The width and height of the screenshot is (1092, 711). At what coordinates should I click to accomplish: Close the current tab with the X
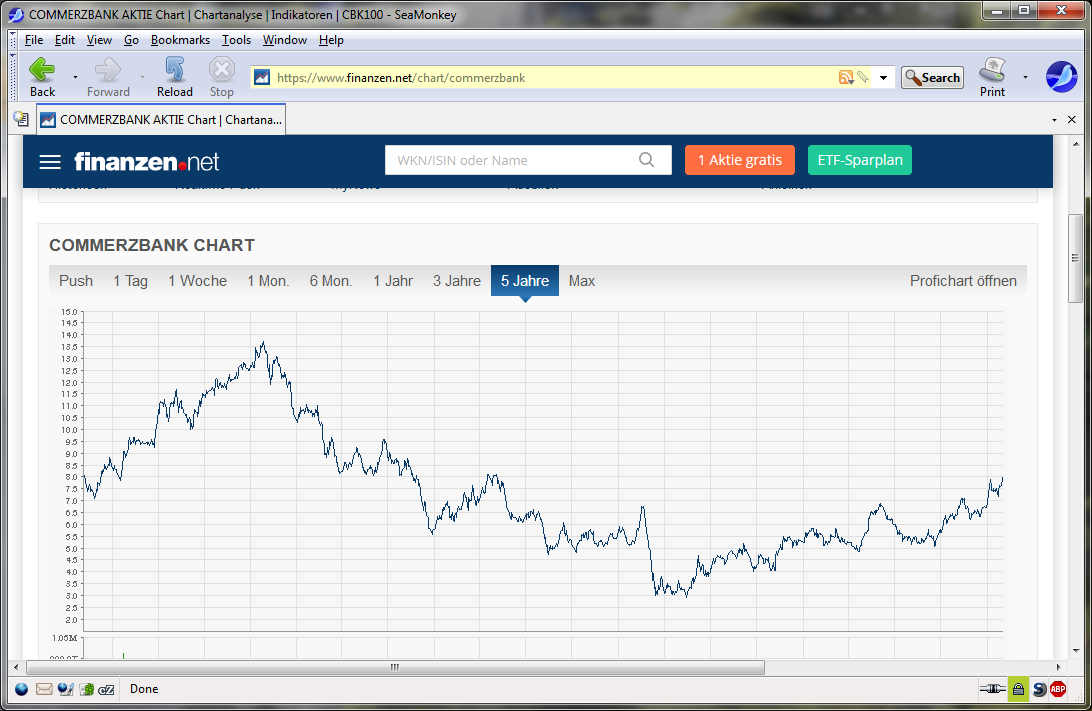coord(1072,120)
